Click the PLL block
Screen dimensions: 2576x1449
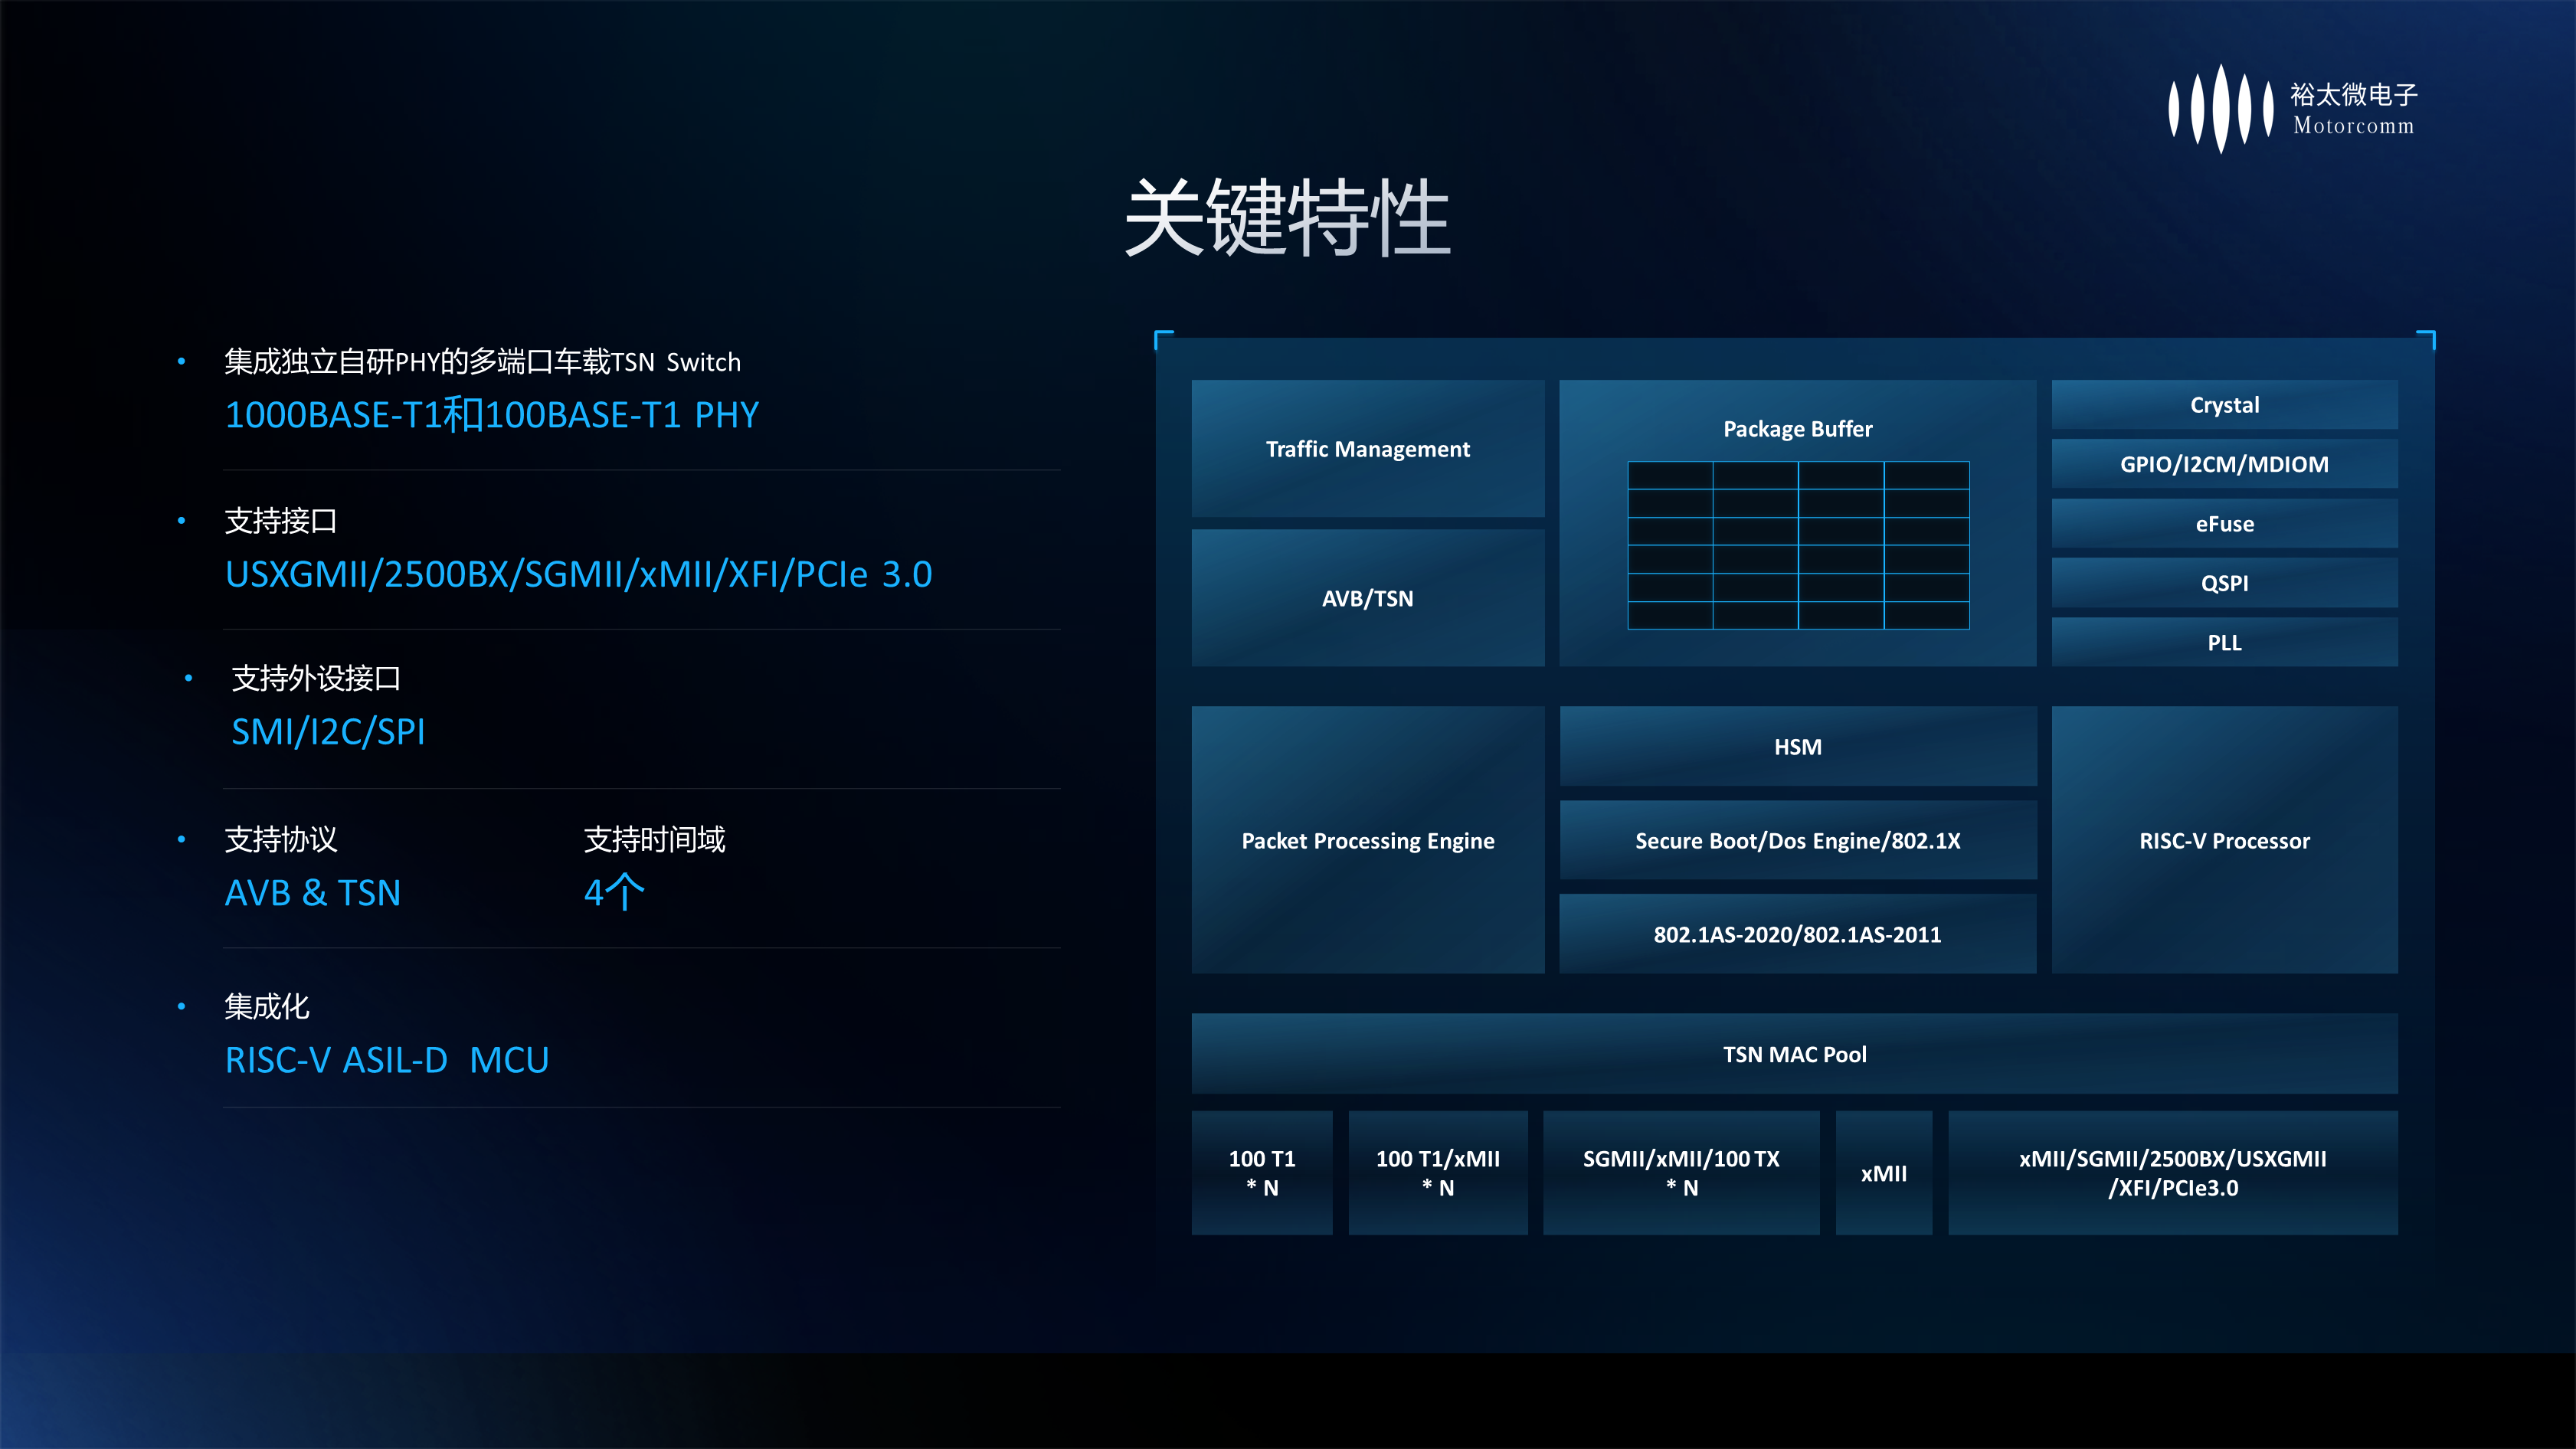pyautogui.click(x=2224, y=642)
